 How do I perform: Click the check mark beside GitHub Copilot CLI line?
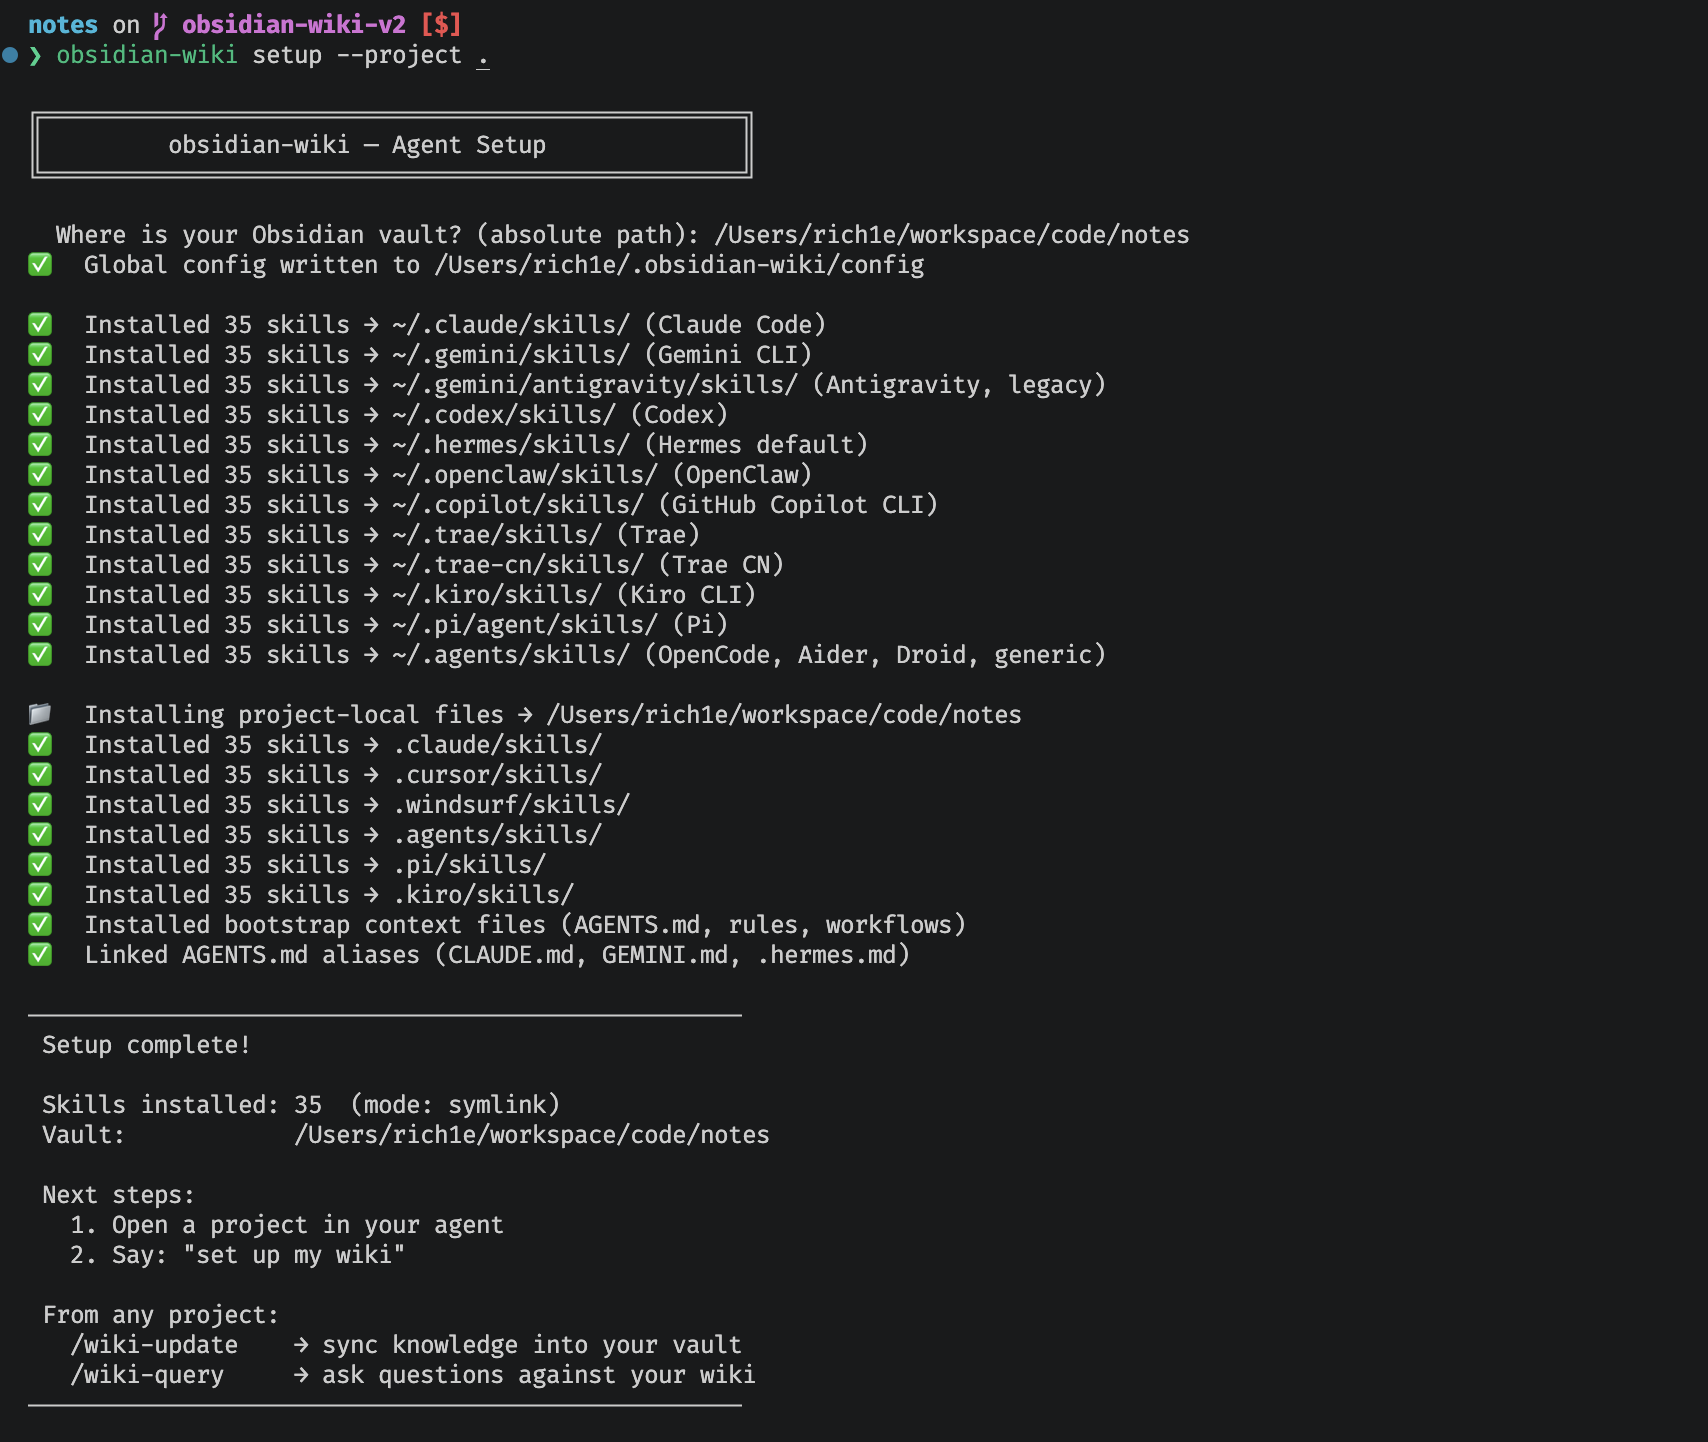(x=40, y=504)
